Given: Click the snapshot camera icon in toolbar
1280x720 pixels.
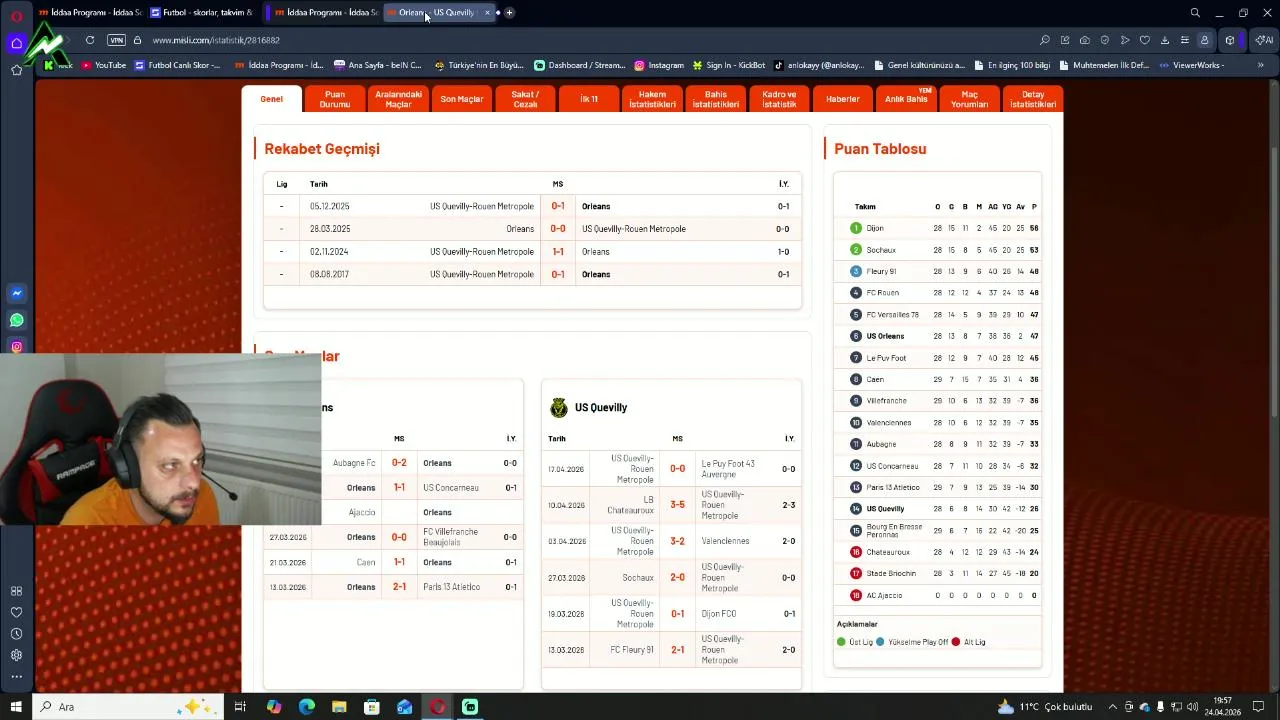Looking at the screenshot, I should point(1085,40).
